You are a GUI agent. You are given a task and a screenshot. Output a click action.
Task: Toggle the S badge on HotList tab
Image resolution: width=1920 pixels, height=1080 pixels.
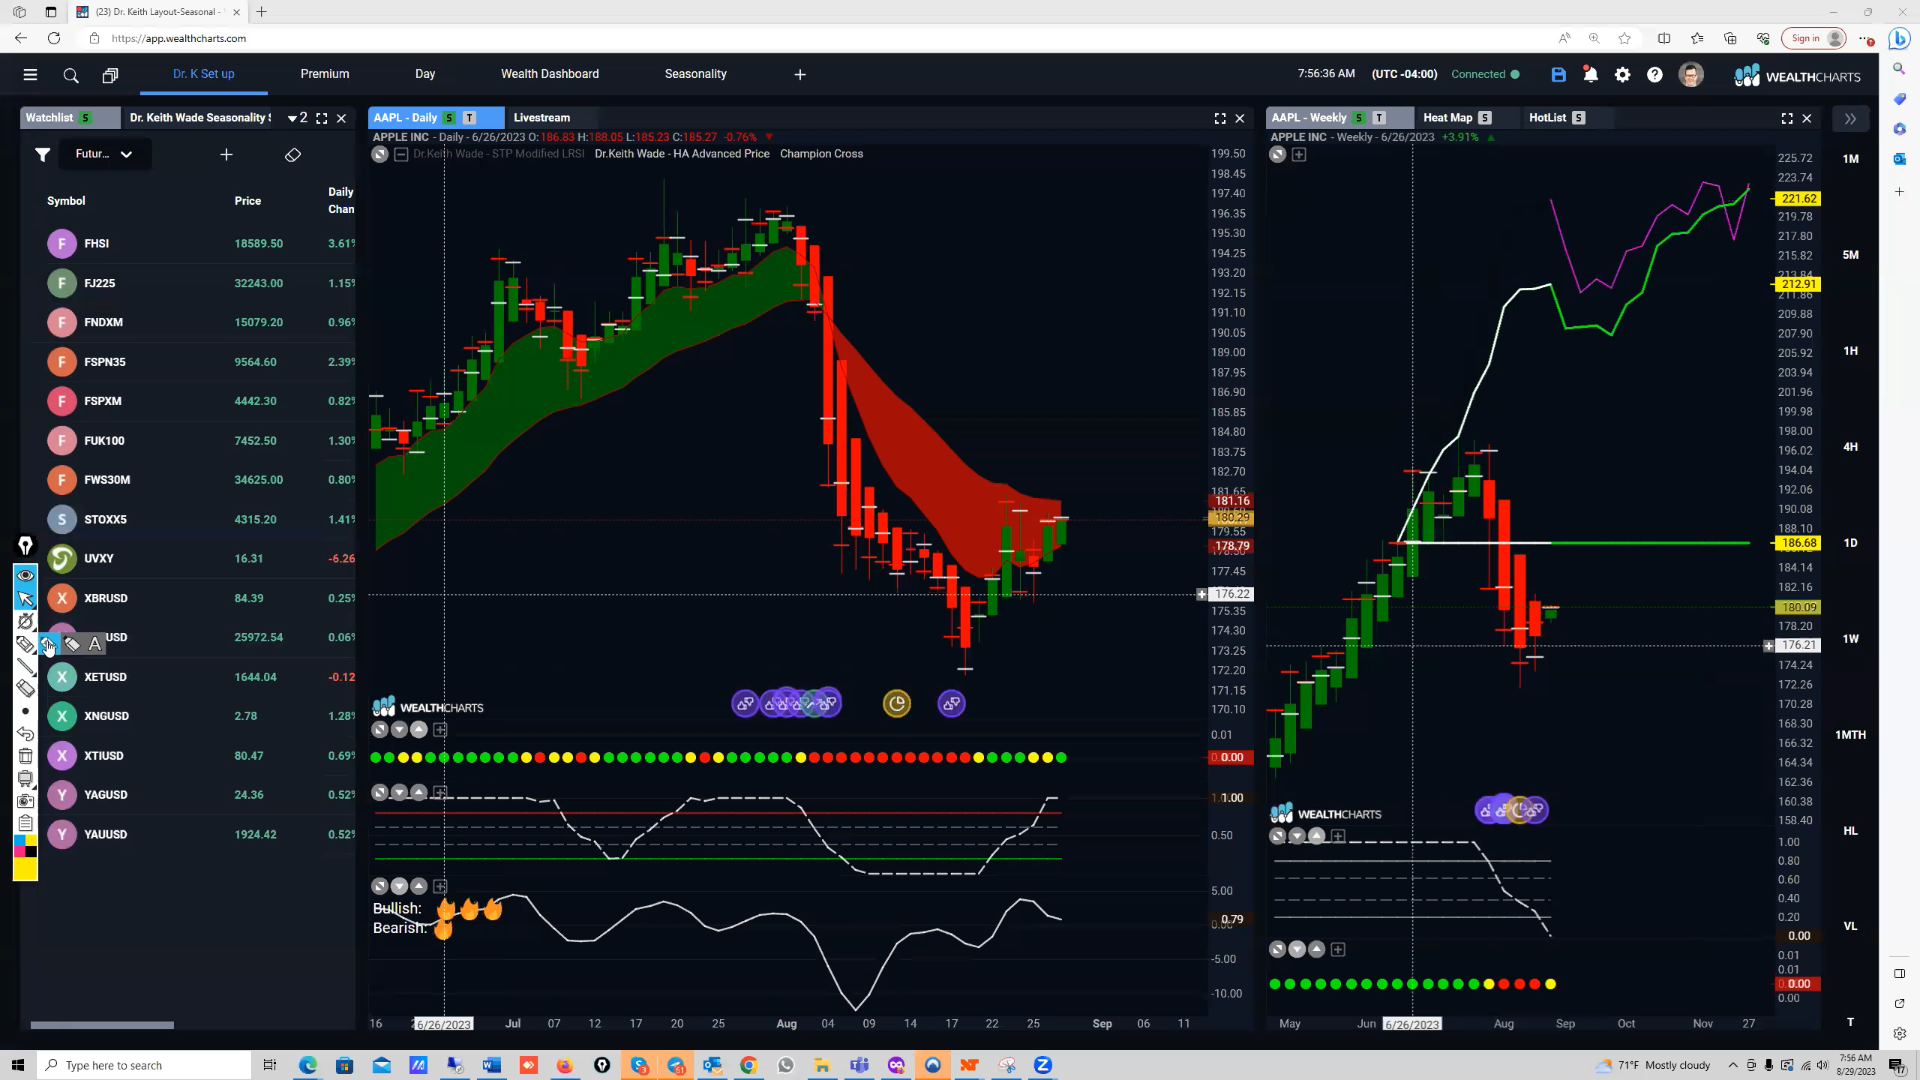(1578, 118)
